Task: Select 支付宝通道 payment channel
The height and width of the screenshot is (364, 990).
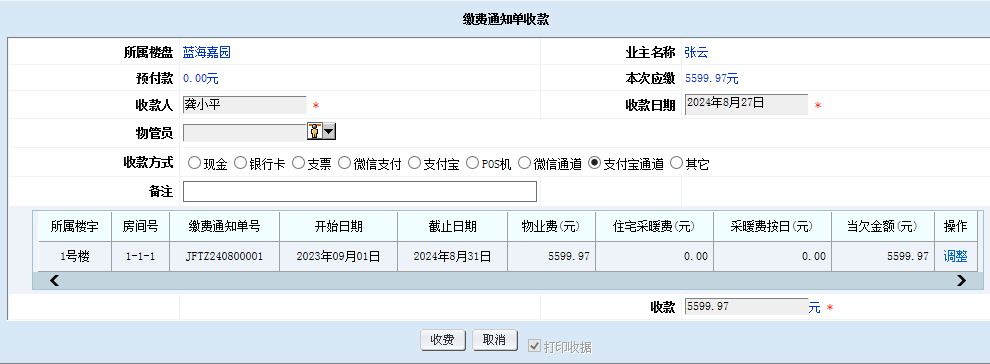Action: [x=594, y=163]
